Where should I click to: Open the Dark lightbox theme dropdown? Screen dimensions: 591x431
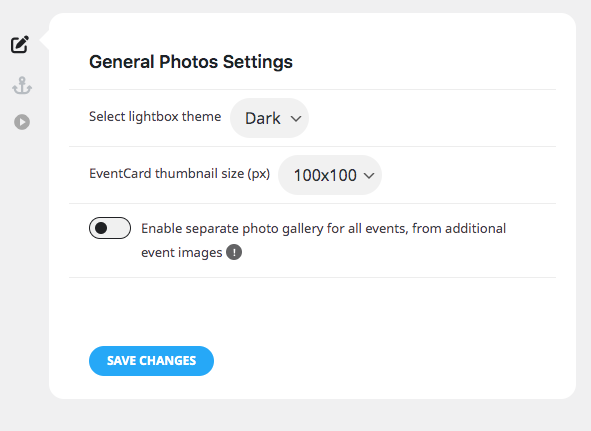click(269, 118)
